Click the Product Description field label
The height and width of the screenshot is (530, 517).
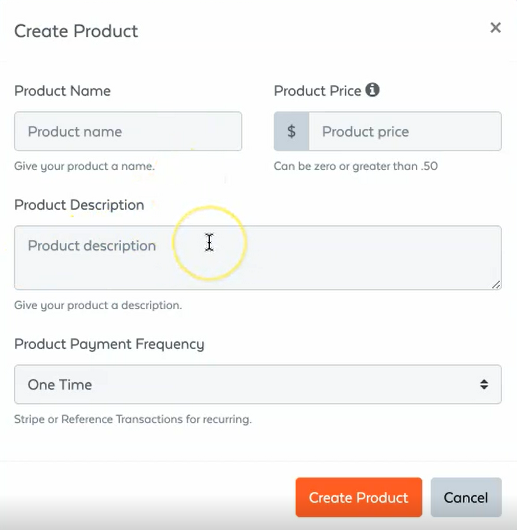pos(79,205)
